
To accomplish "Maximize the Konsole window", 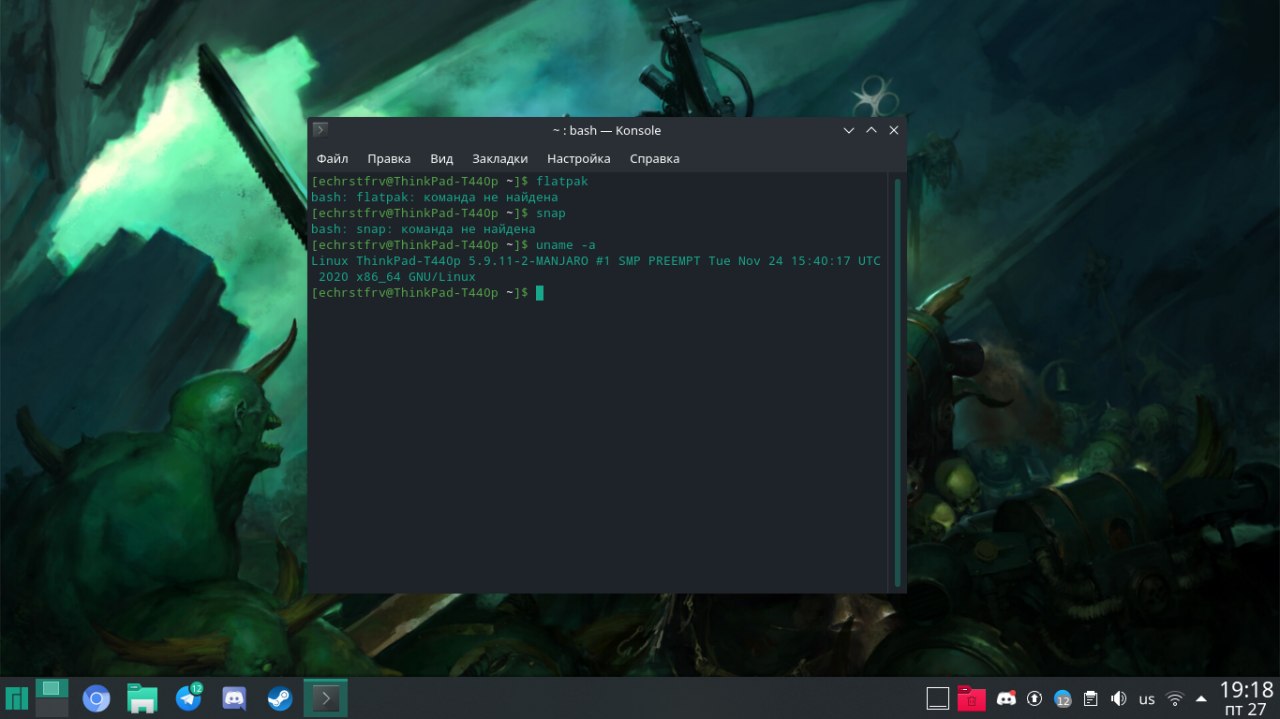I will click(871, 130).
